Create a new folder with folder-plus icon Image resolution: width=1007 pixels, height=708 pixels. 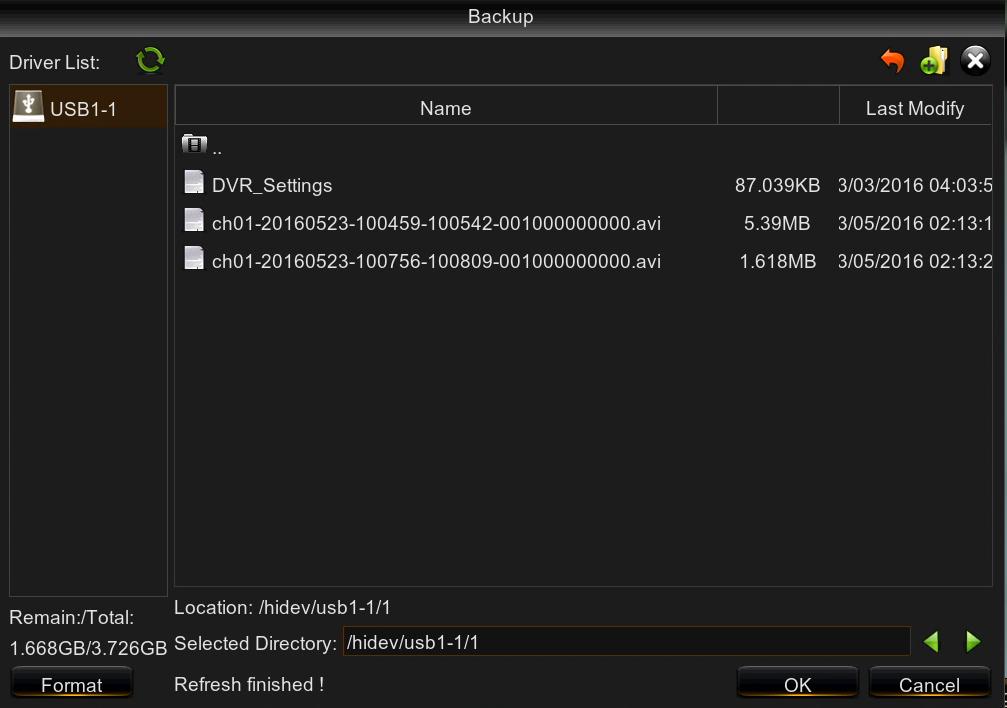[x=933, y=60]
